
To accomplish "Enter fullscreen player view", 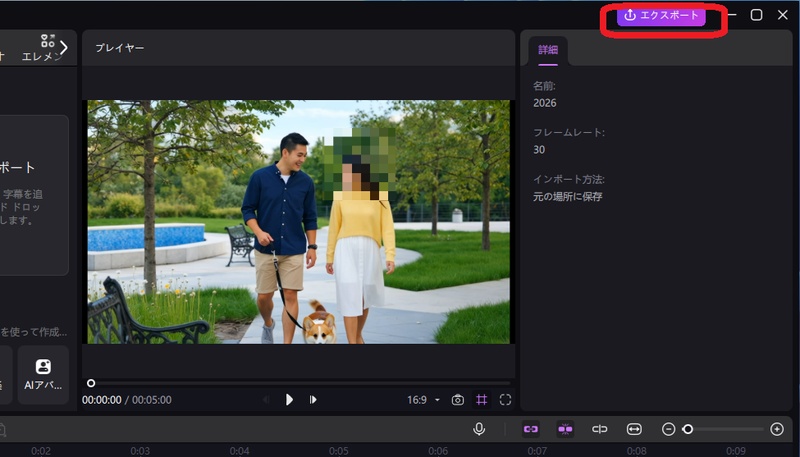I will [505, 400].
